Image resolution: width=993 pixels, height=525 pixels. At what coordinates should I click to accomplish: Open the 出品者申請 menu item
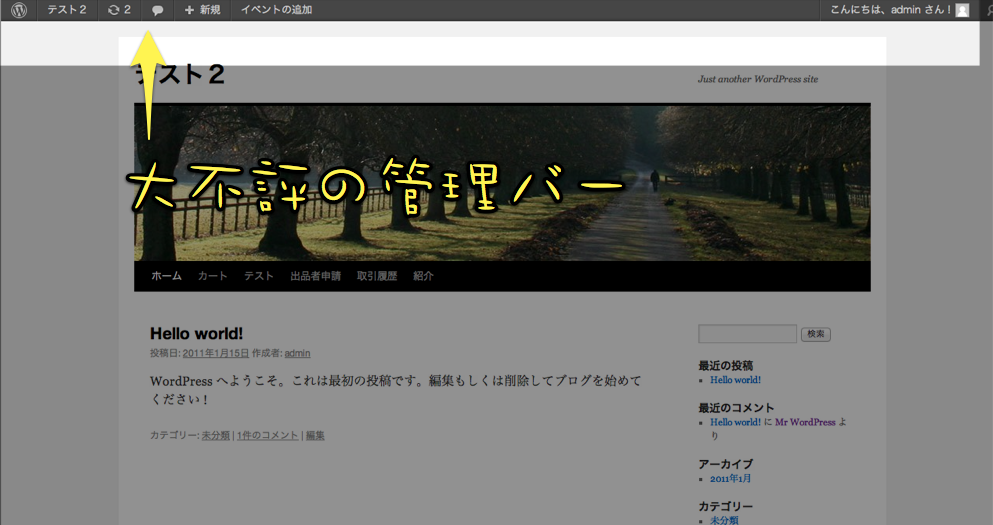tap(315, 276)
